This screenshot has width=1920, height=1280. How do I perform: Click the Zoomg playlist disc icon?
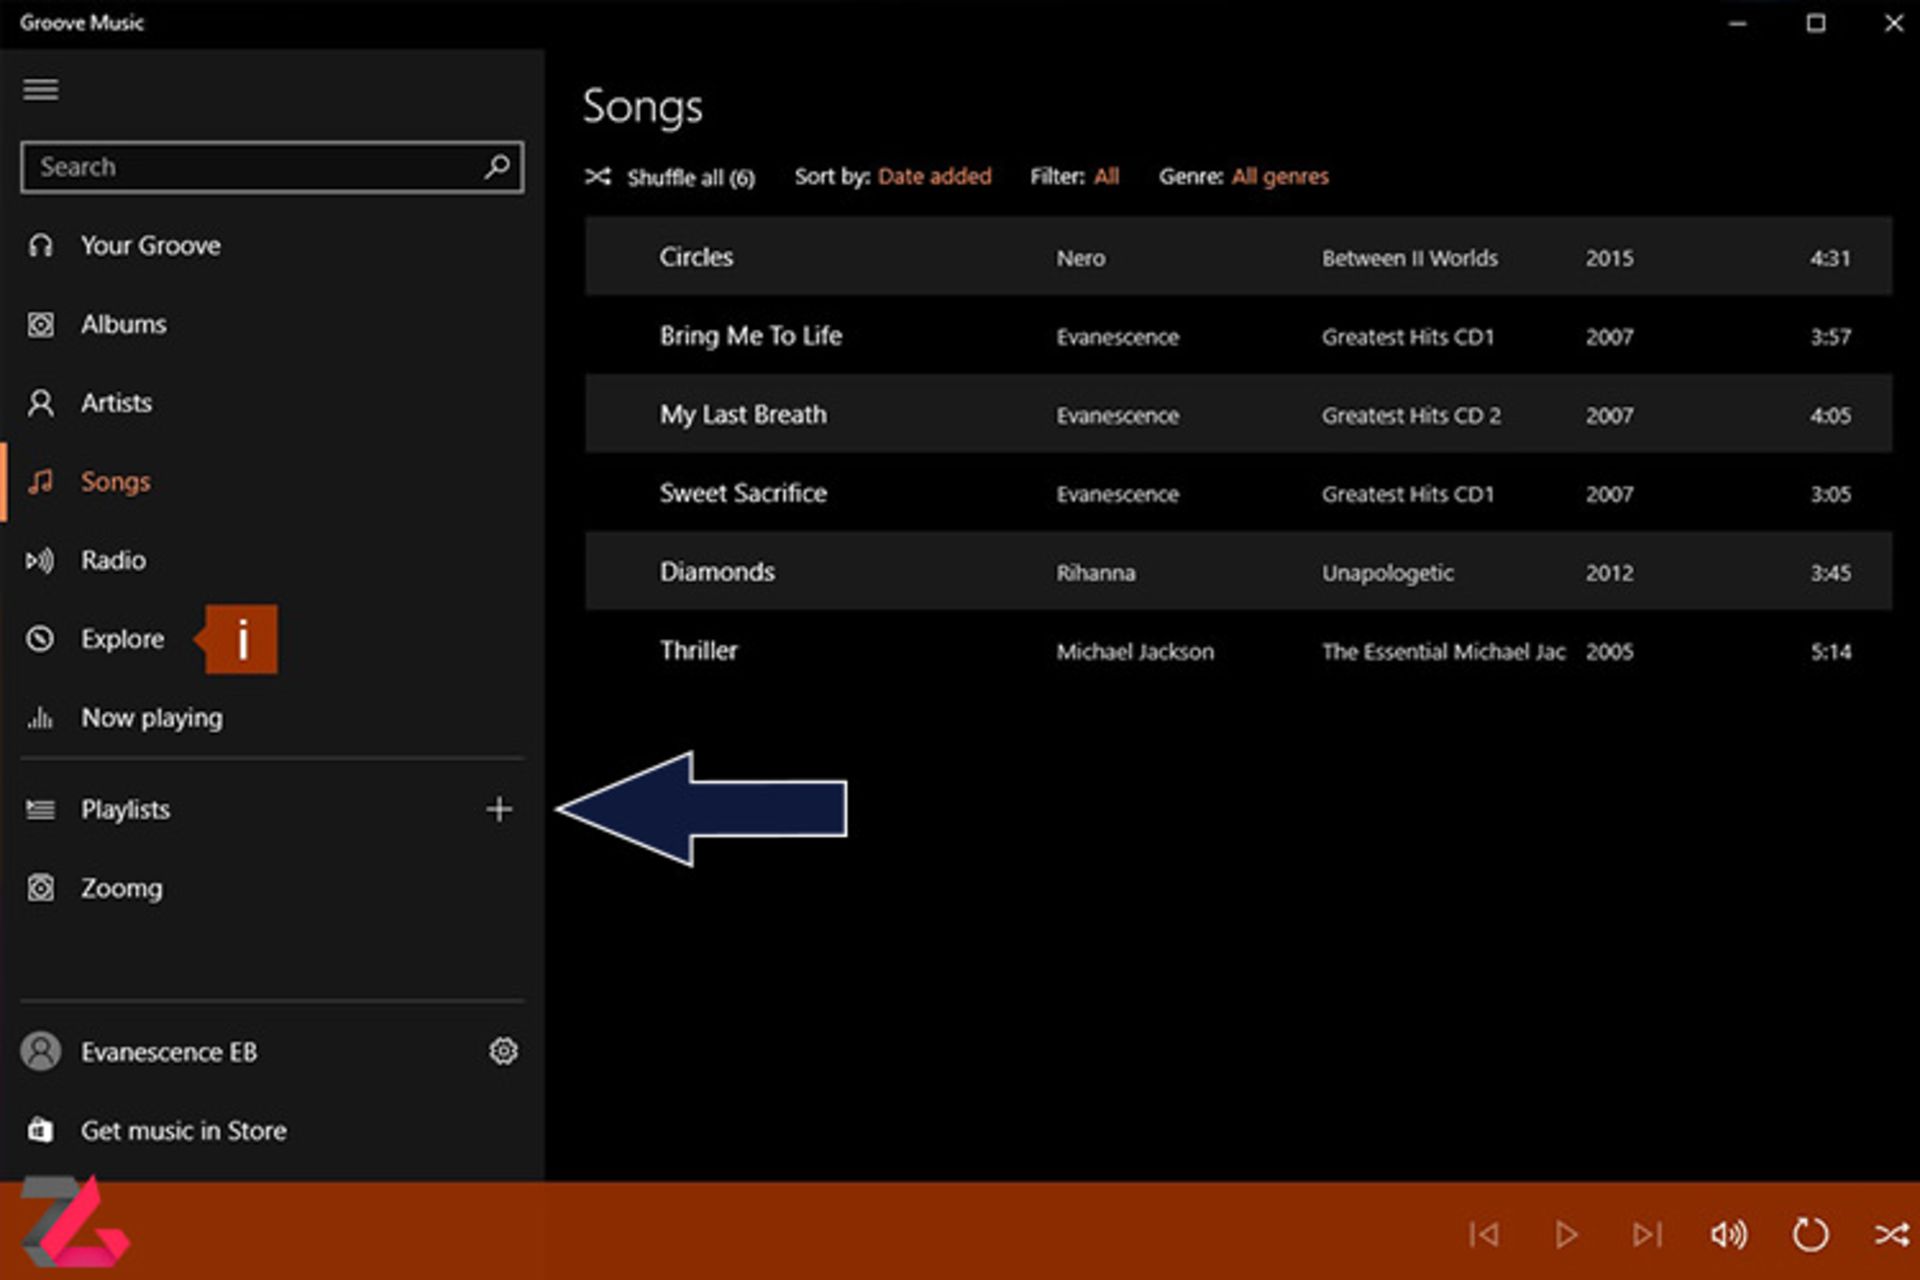tap(40, 888)
